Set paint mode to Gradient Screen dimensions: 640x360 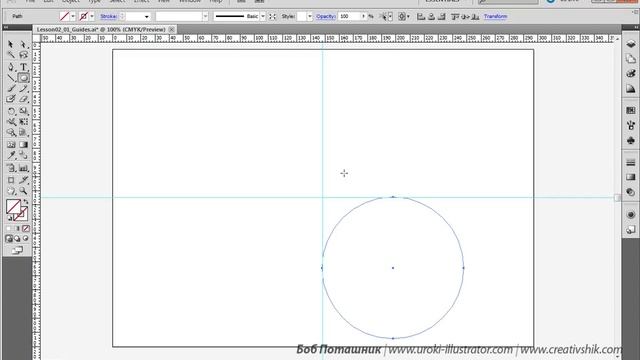[17, 229]
